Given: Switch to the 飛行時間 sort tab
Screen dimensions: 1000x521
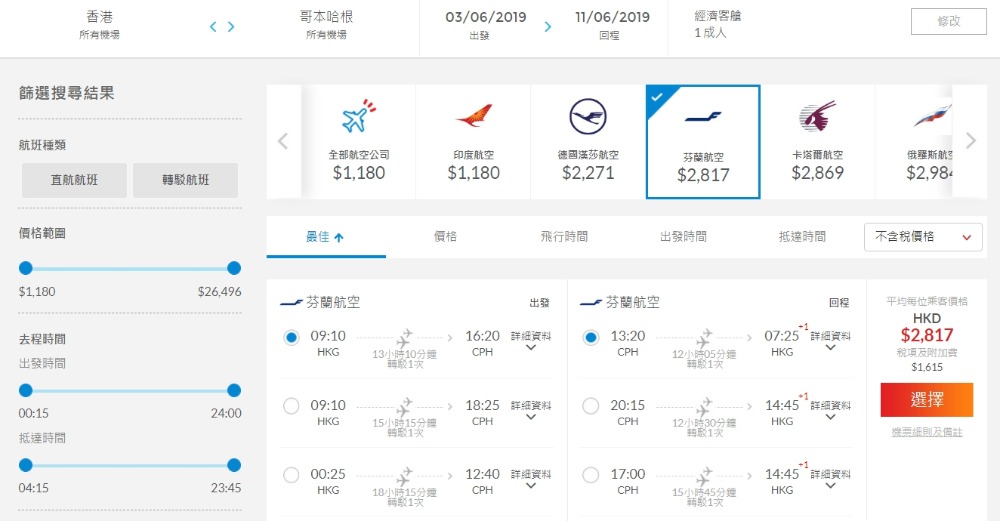Looking at the screenshot, I should click(x=564, y=237).
